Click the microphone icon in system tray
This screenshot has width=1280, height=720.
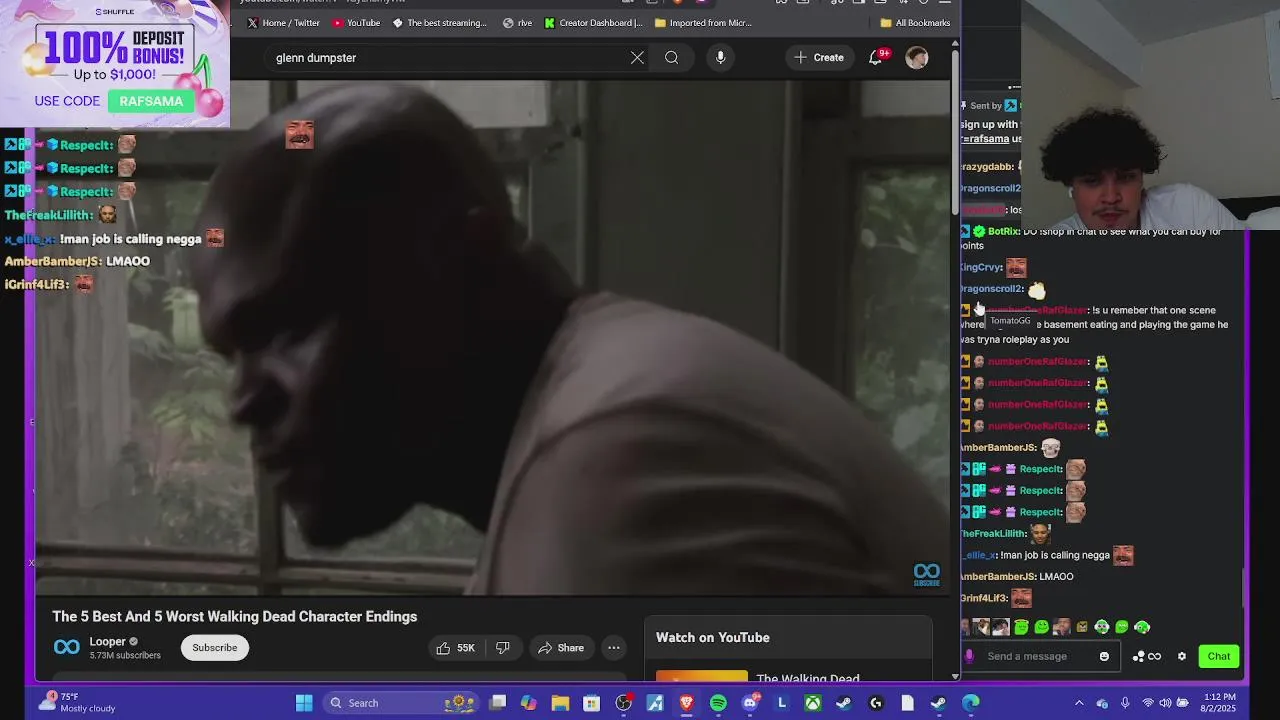click(x=1125, y=704)
